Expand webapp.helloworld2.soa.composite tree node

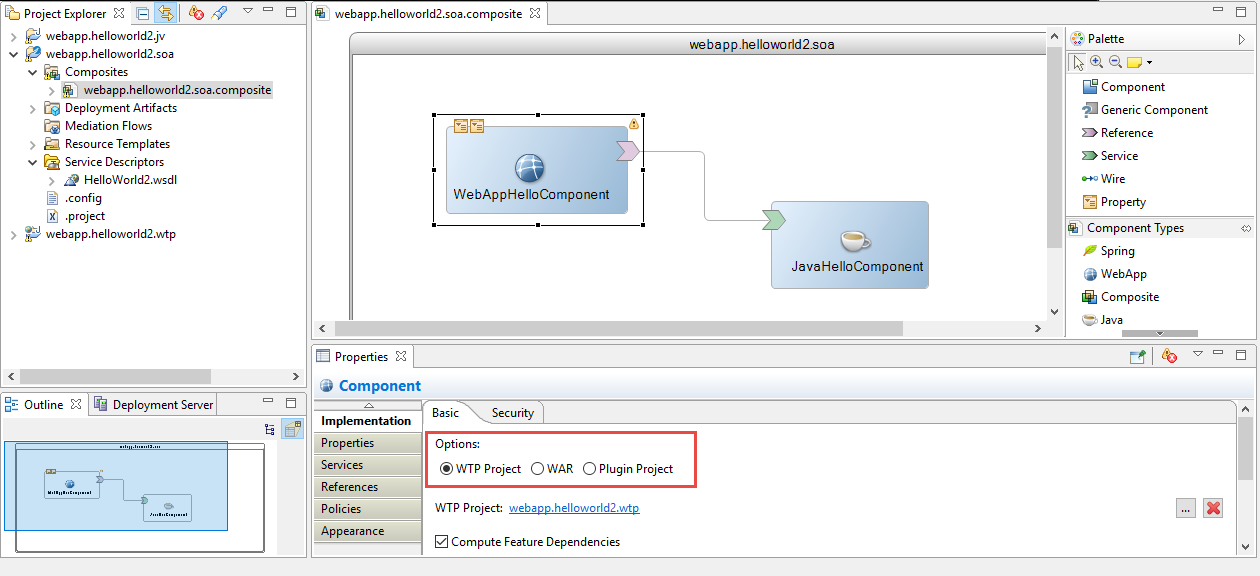click(51, 90)
